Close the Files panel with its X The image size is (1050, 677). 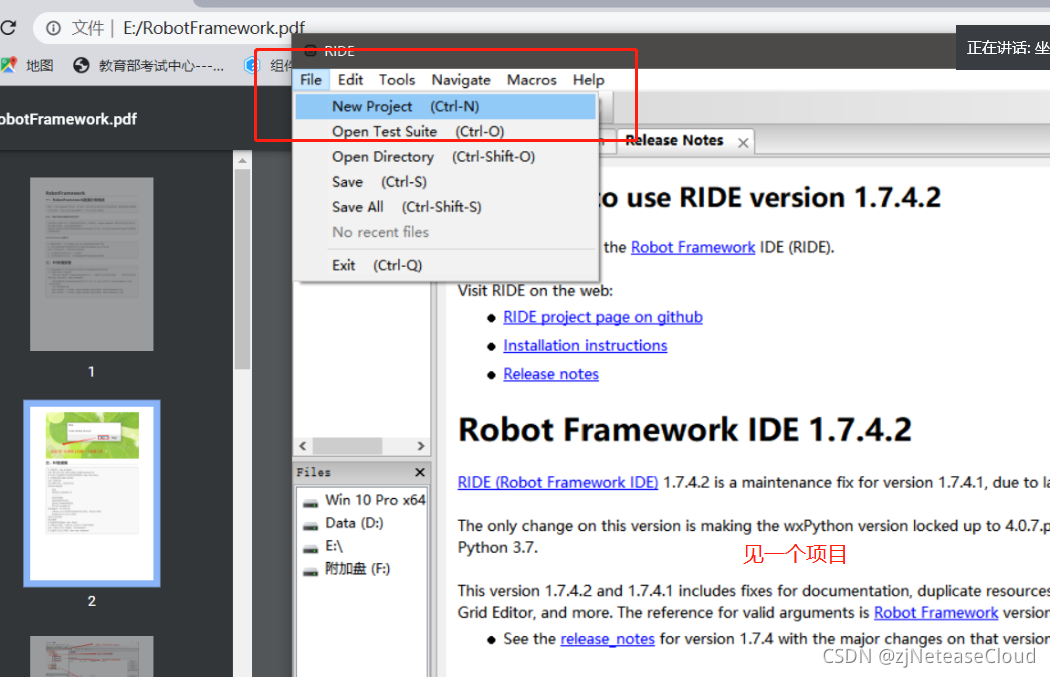tap(419, 472)
